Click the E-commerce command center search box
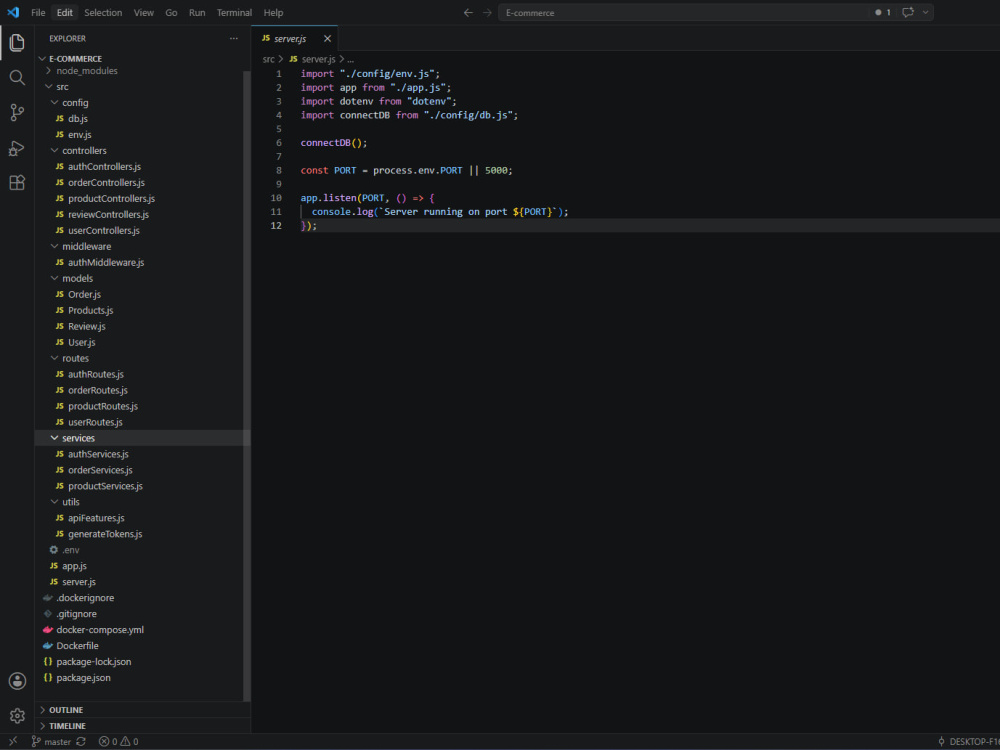Viewport: 1000px width, 750px height. (x=682, y=12)
